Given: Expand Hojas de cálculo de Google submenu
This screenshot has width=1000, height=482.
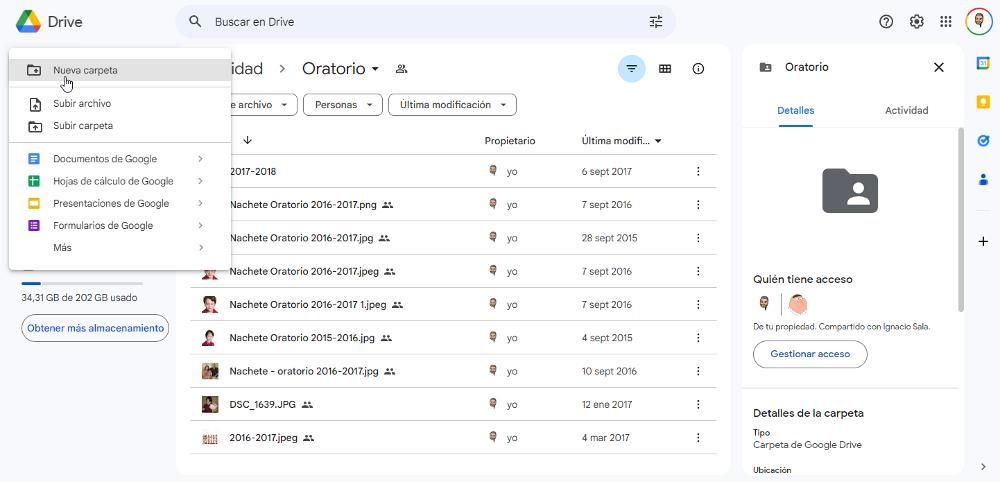Looking at the screenshot, I should 200,181.
